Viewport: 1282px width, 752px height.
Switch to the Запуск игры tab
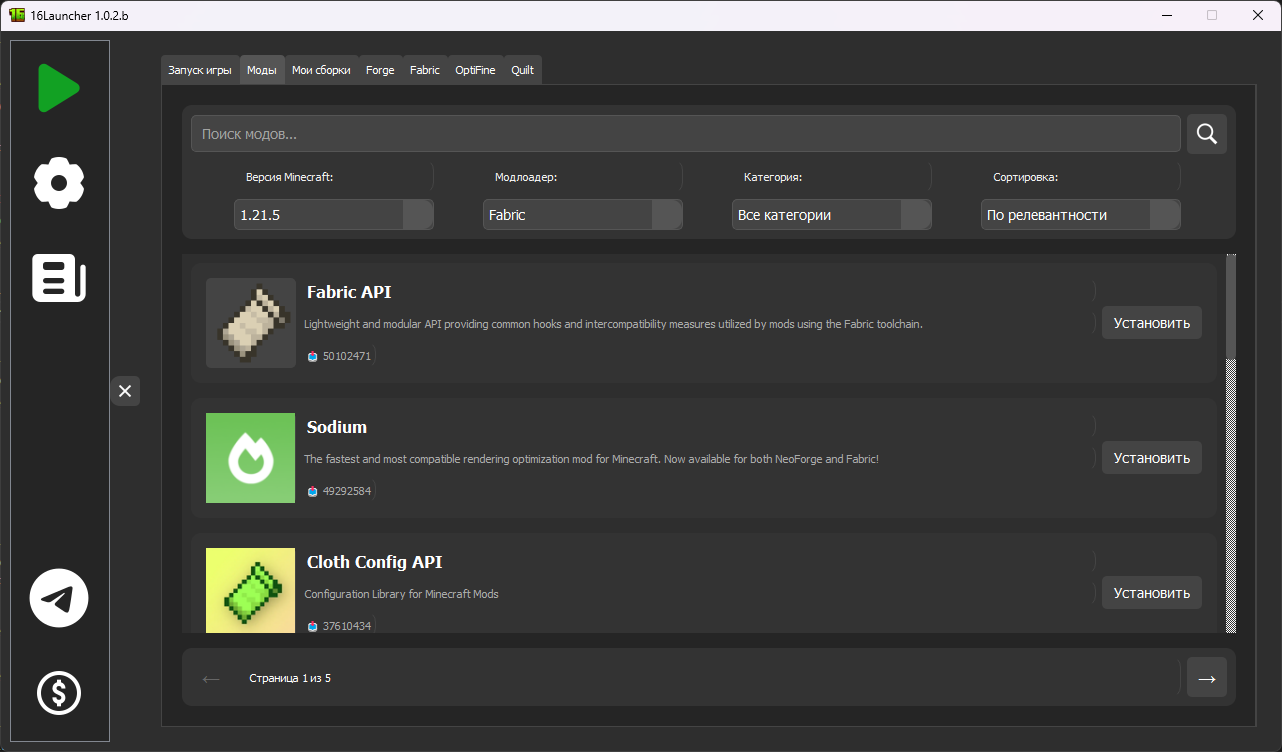pyautogui.click(x=200, y=70)
